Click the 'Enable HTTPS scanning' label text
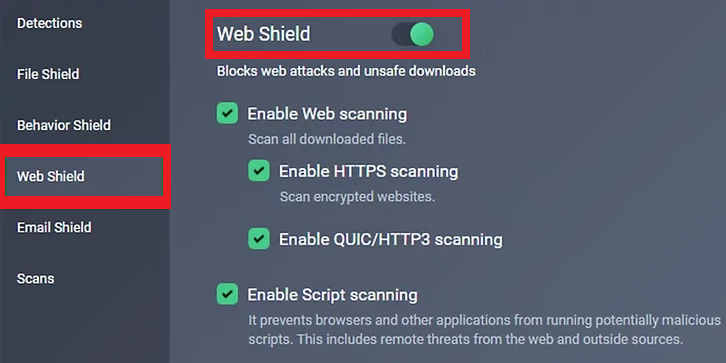 369,171
